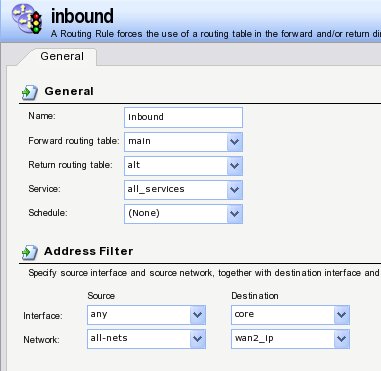
Task: Expand the Source Network all-nets dropdown
Action: click(x=146, y=339)
